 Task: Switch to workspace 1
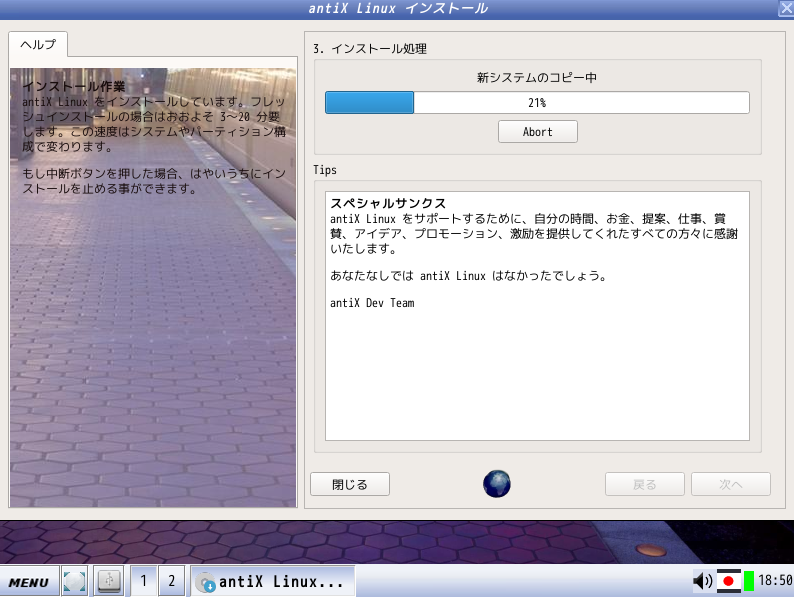144,581
